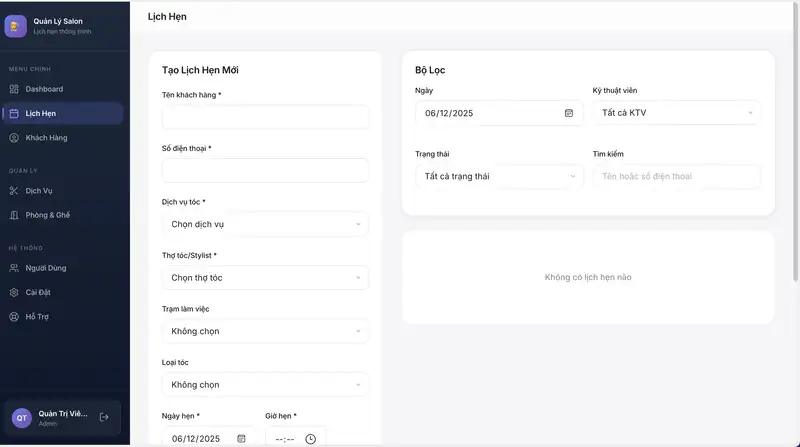
Task: Click the Tìm kiếm search box
Action: click(676, 176)
